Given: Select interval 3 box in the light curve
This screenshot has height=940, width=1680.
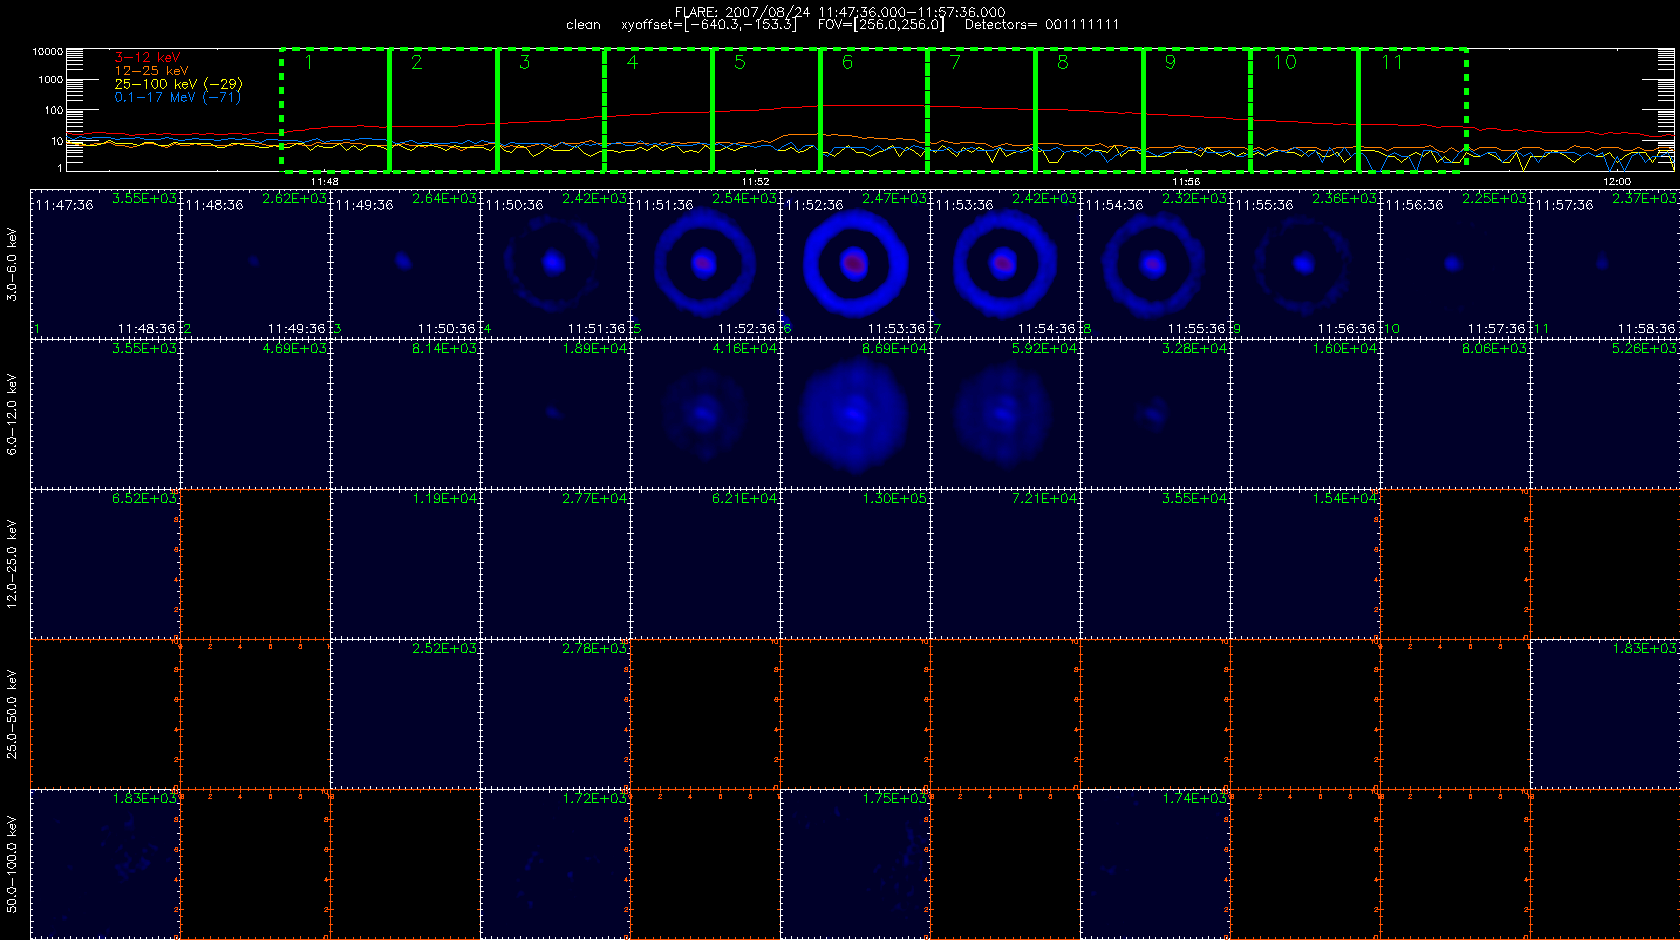Looking at the screenshot, I should coord(551,110).
